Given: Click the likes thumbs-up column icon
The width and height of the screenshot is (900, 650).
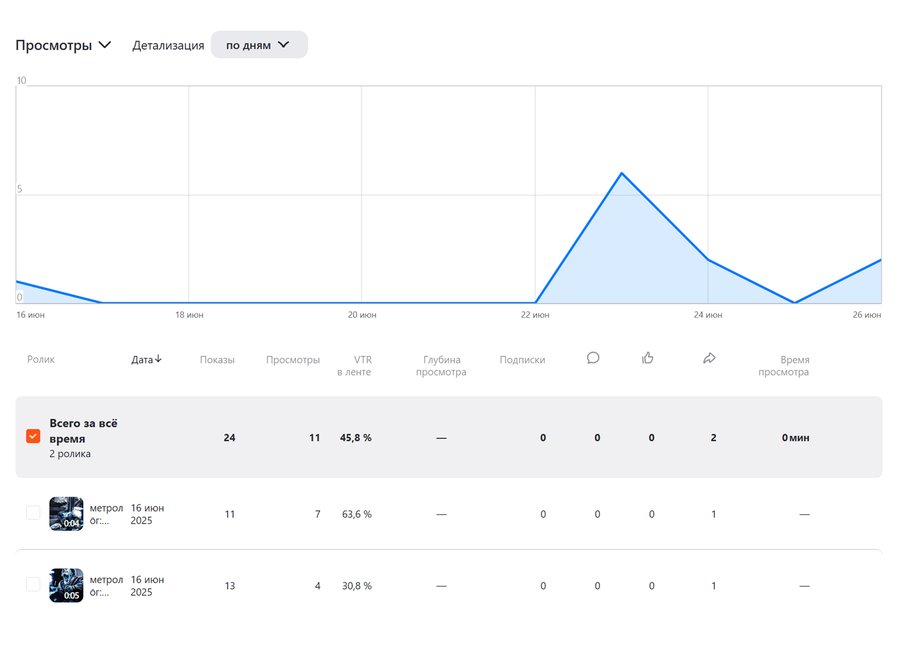Looking at the screenshot, I should (x=648, y=358).
